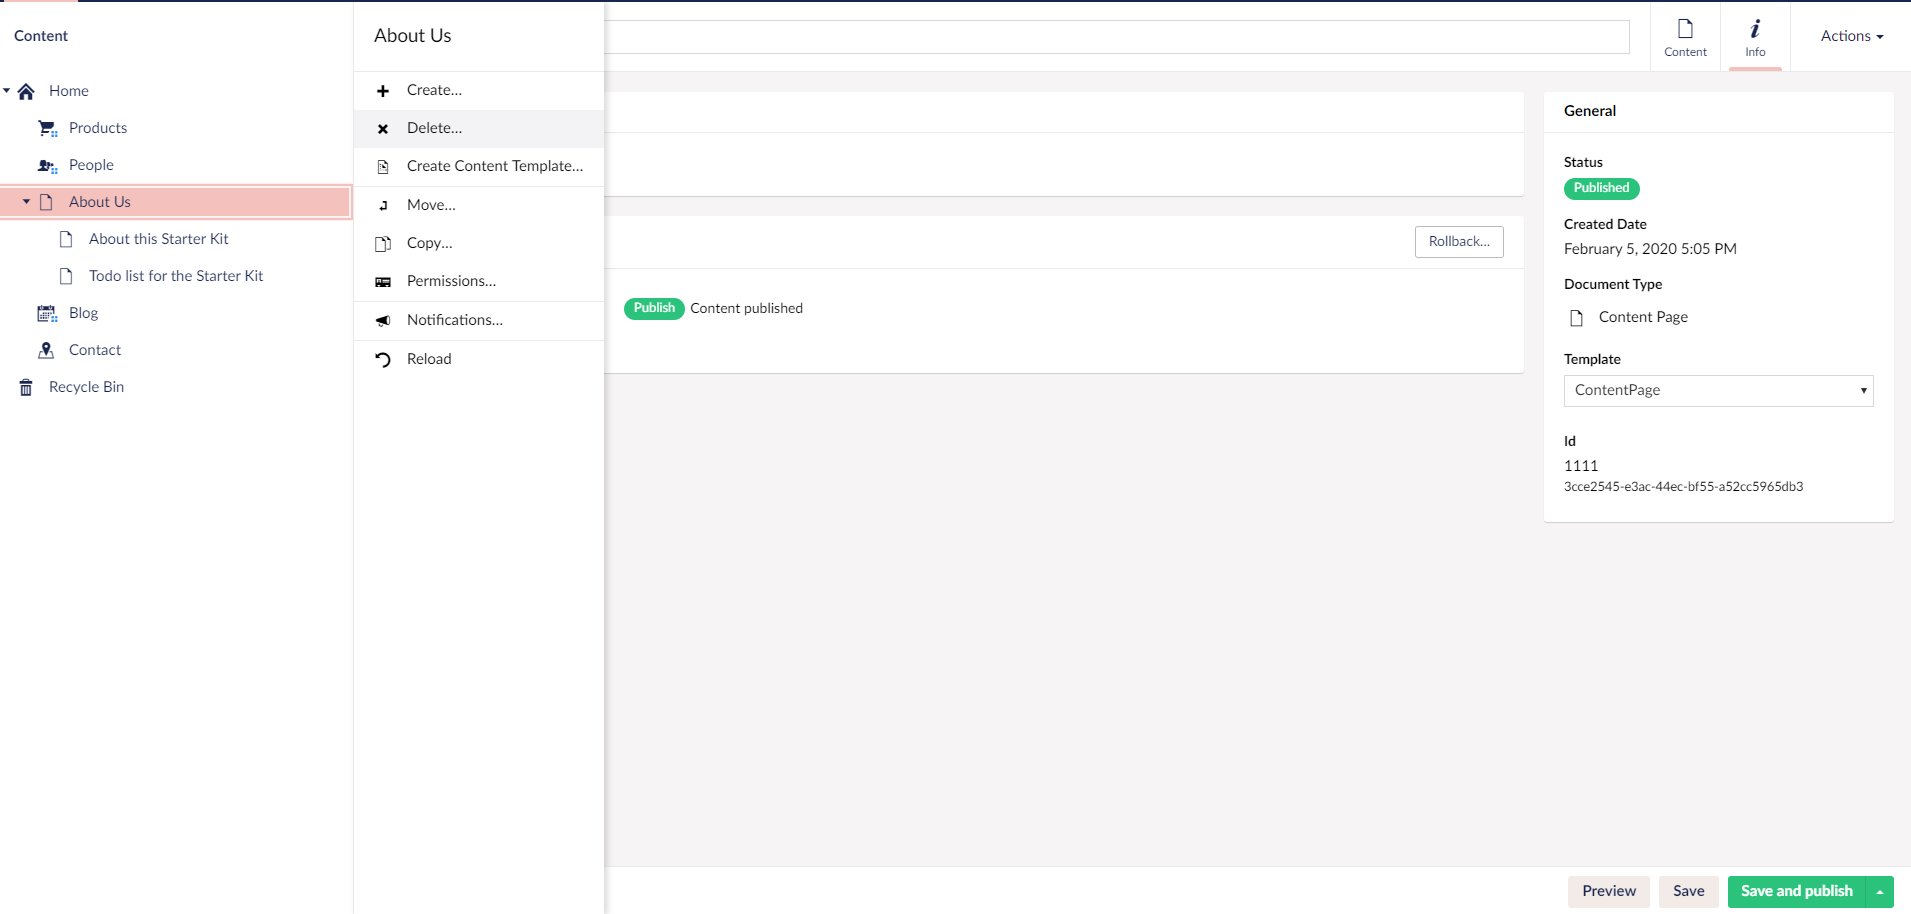Image resolution: width=1911 pixels, height=914 pixels.
Task: Collapse the About Us tree node
Action: point(26,201)
